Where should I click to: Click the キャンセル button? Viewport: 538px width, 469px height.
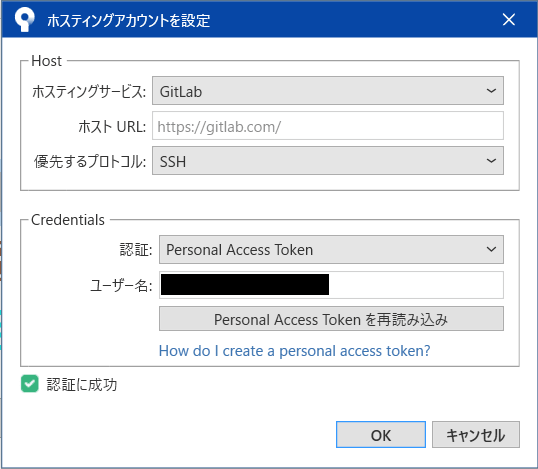[x=476, y=435]
